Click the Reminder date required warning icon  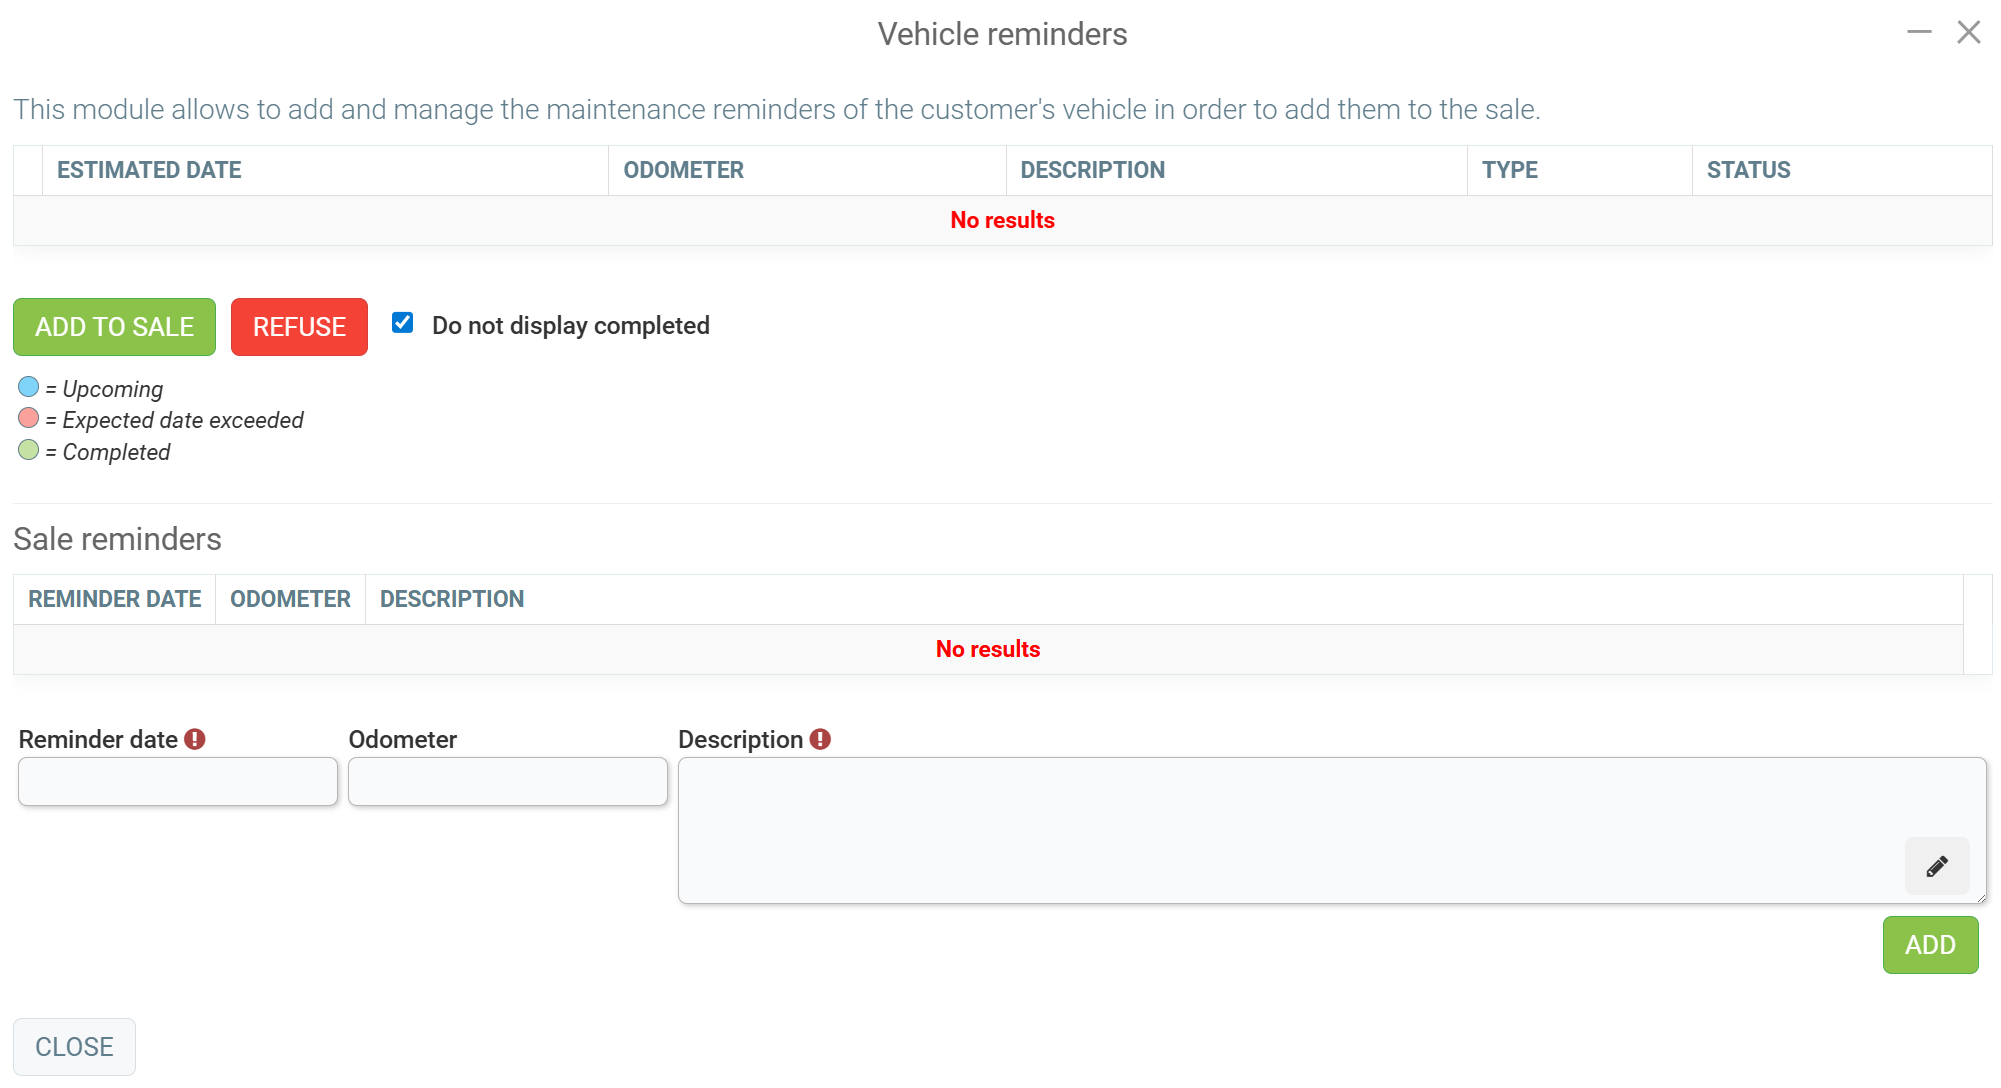[195, 739]
